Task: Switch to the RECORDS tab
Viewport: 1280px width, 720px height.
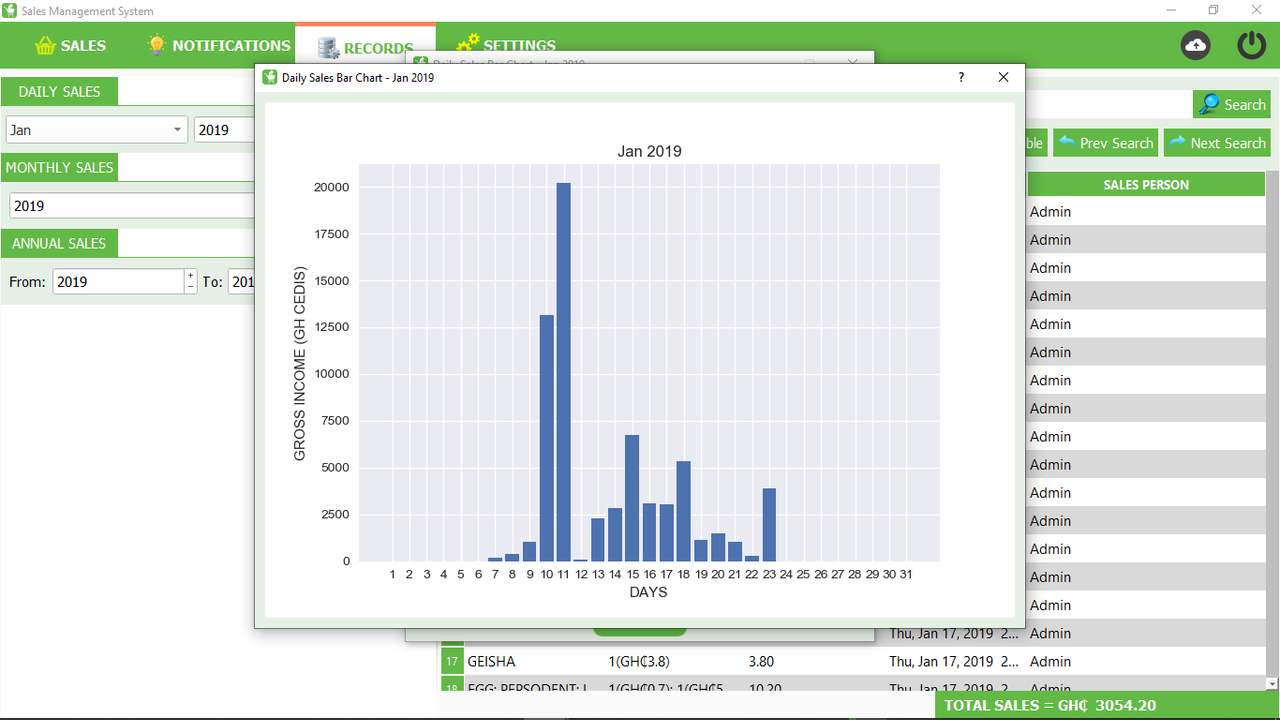Action: click(x=365, y=47)
